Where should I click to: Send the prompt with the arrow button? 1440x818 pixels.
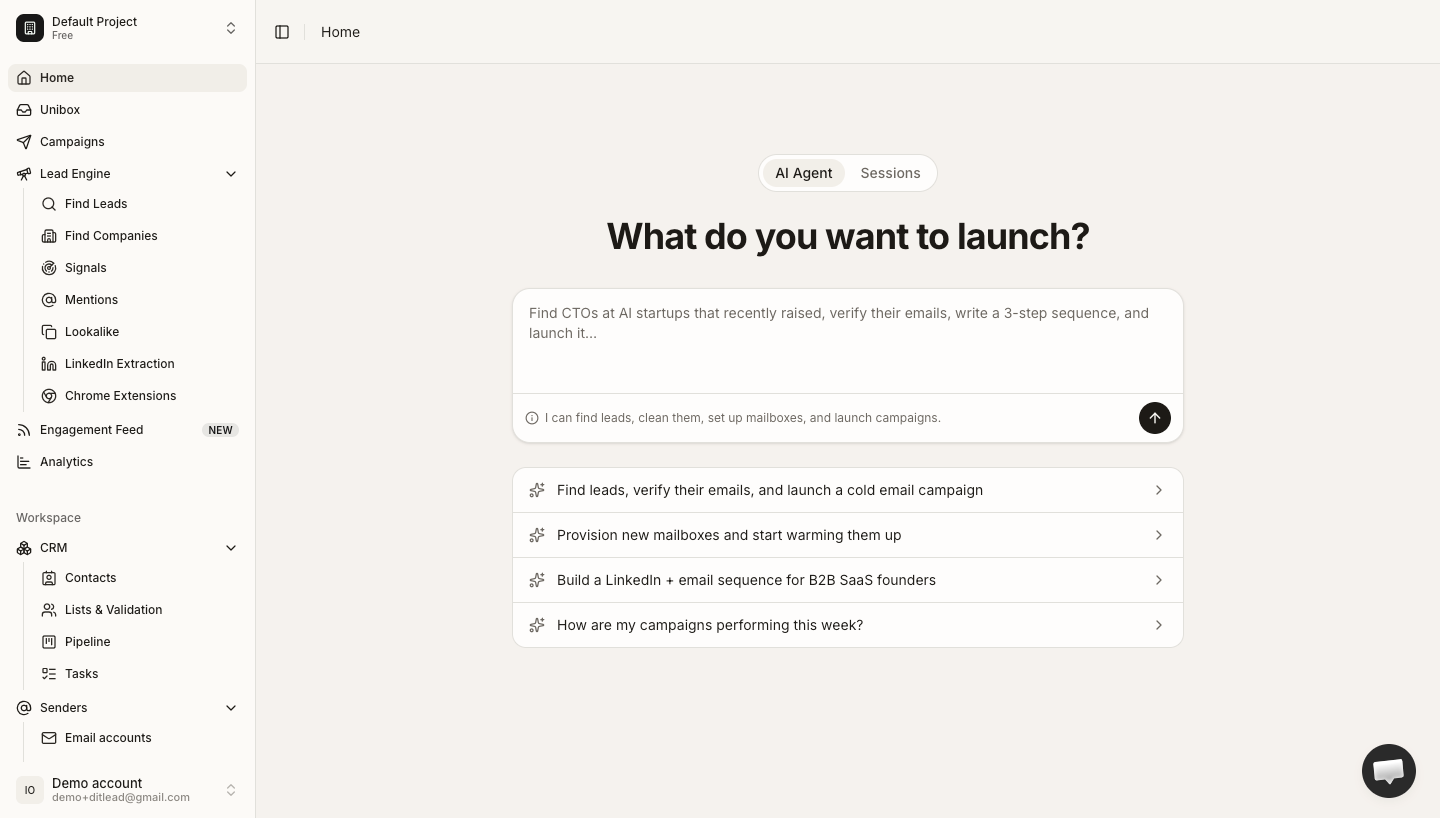1155,418
